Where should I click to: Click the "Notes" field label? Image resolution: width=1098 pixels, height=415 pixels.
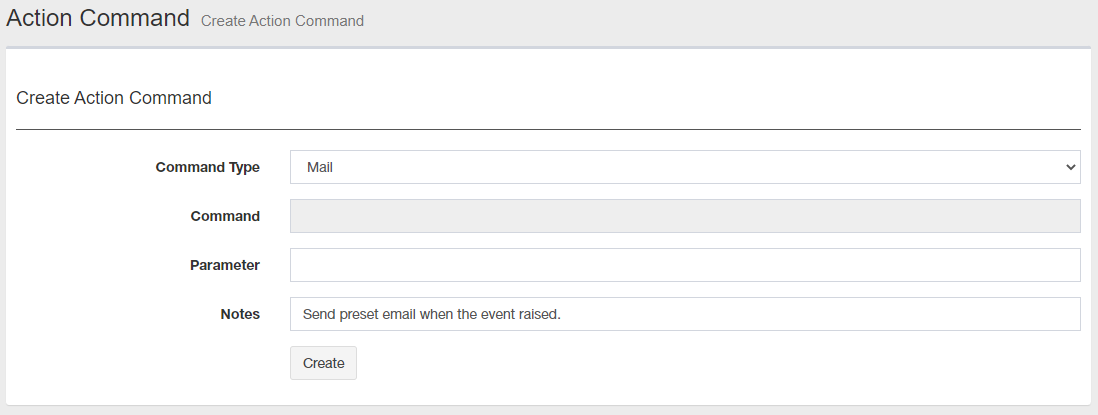pyautogui.click(x=240, y=314)
